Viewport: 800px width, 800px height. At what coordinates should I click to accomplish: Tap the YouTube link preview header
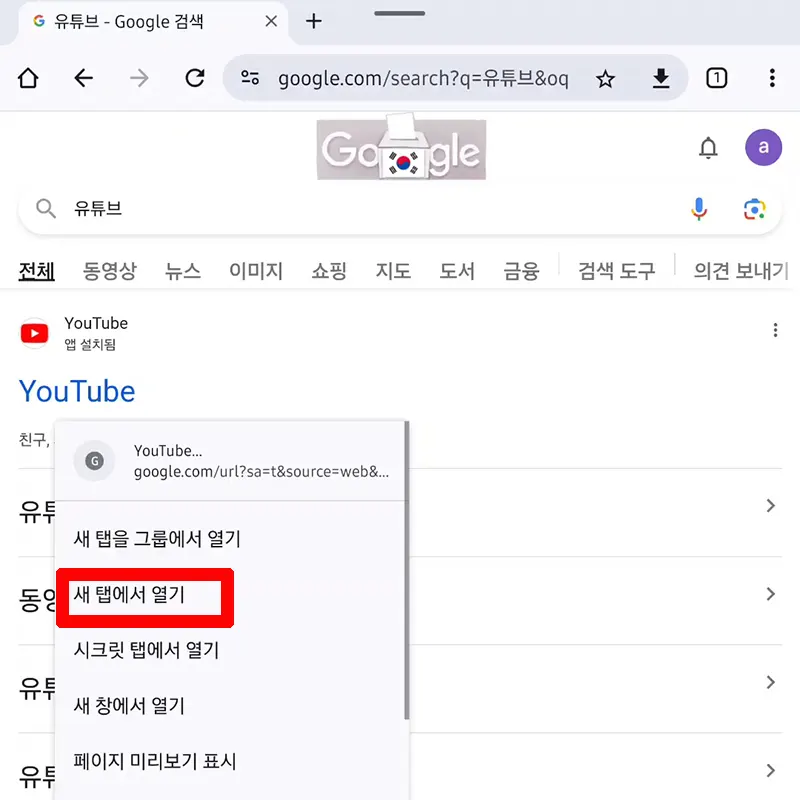[231, 461]
